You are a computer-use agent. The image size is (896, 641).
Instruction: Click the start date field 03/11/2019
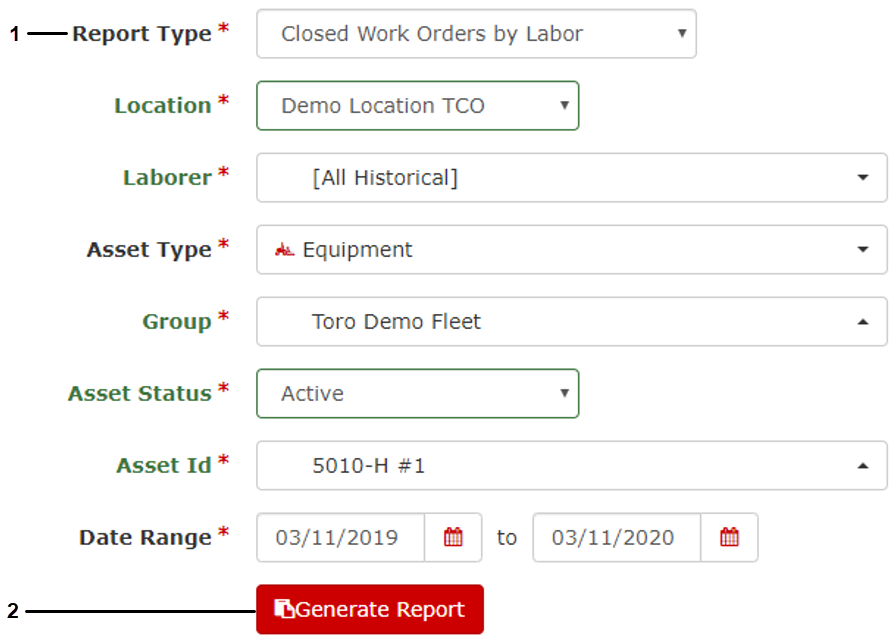coord(340,538)
